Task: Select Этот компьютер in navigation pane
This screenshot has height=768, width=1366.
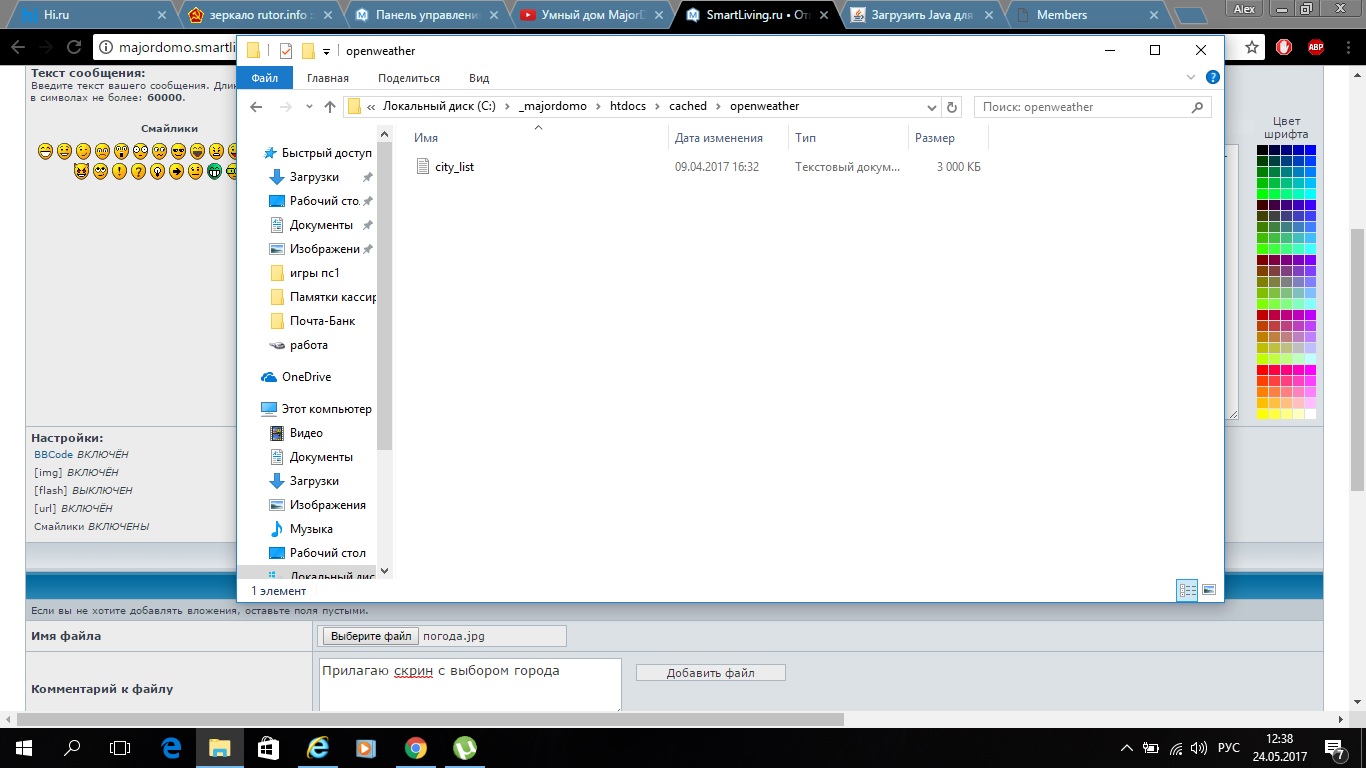Action: (326, 409)
